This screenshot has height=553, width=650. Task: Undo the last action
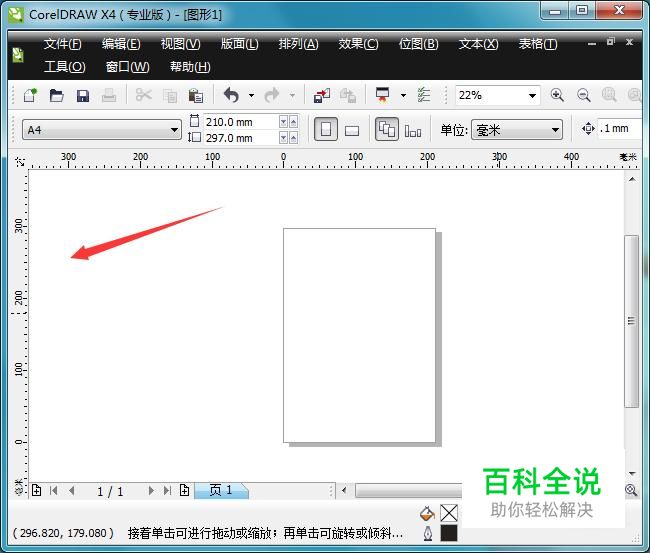[231, 95]
